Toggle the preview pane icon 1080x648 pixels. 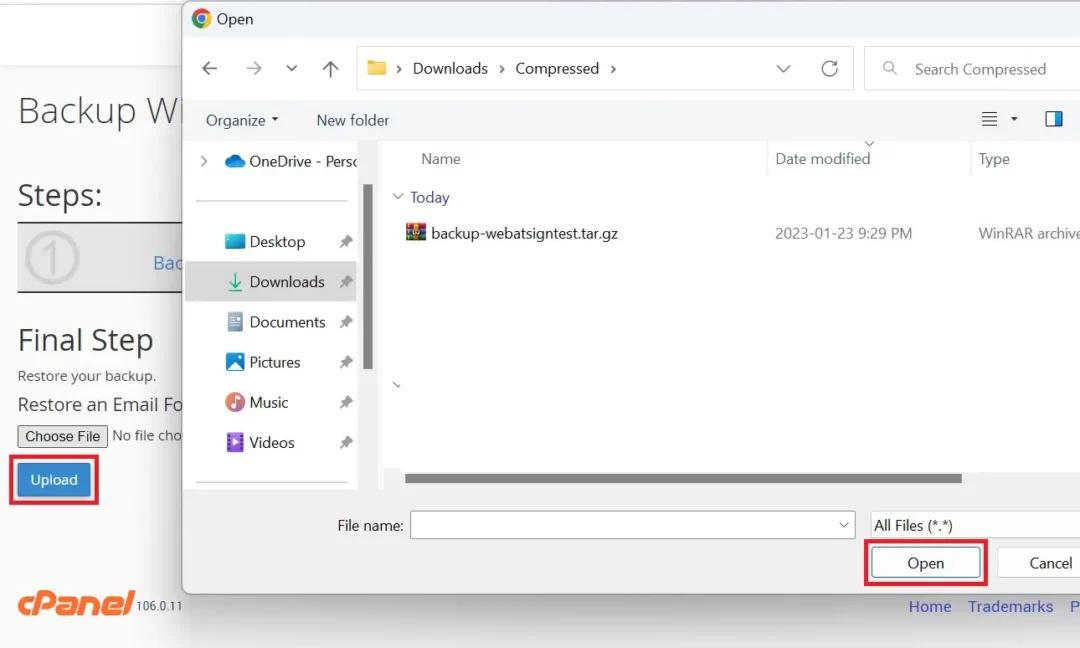pyautogui.click(x=1053, y=119)
